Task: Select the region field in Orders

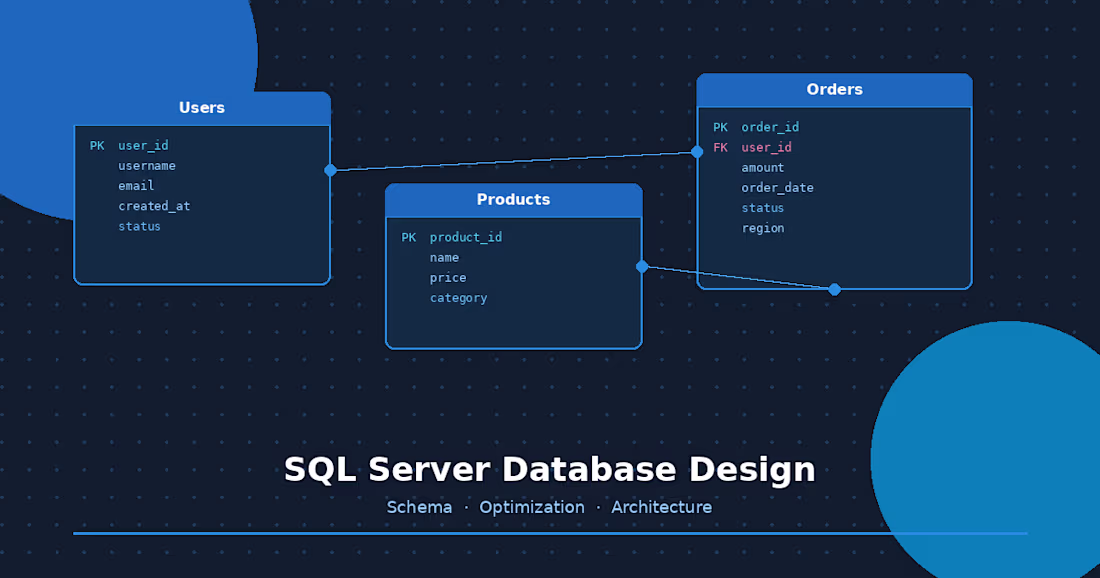Action: [763, 228]
